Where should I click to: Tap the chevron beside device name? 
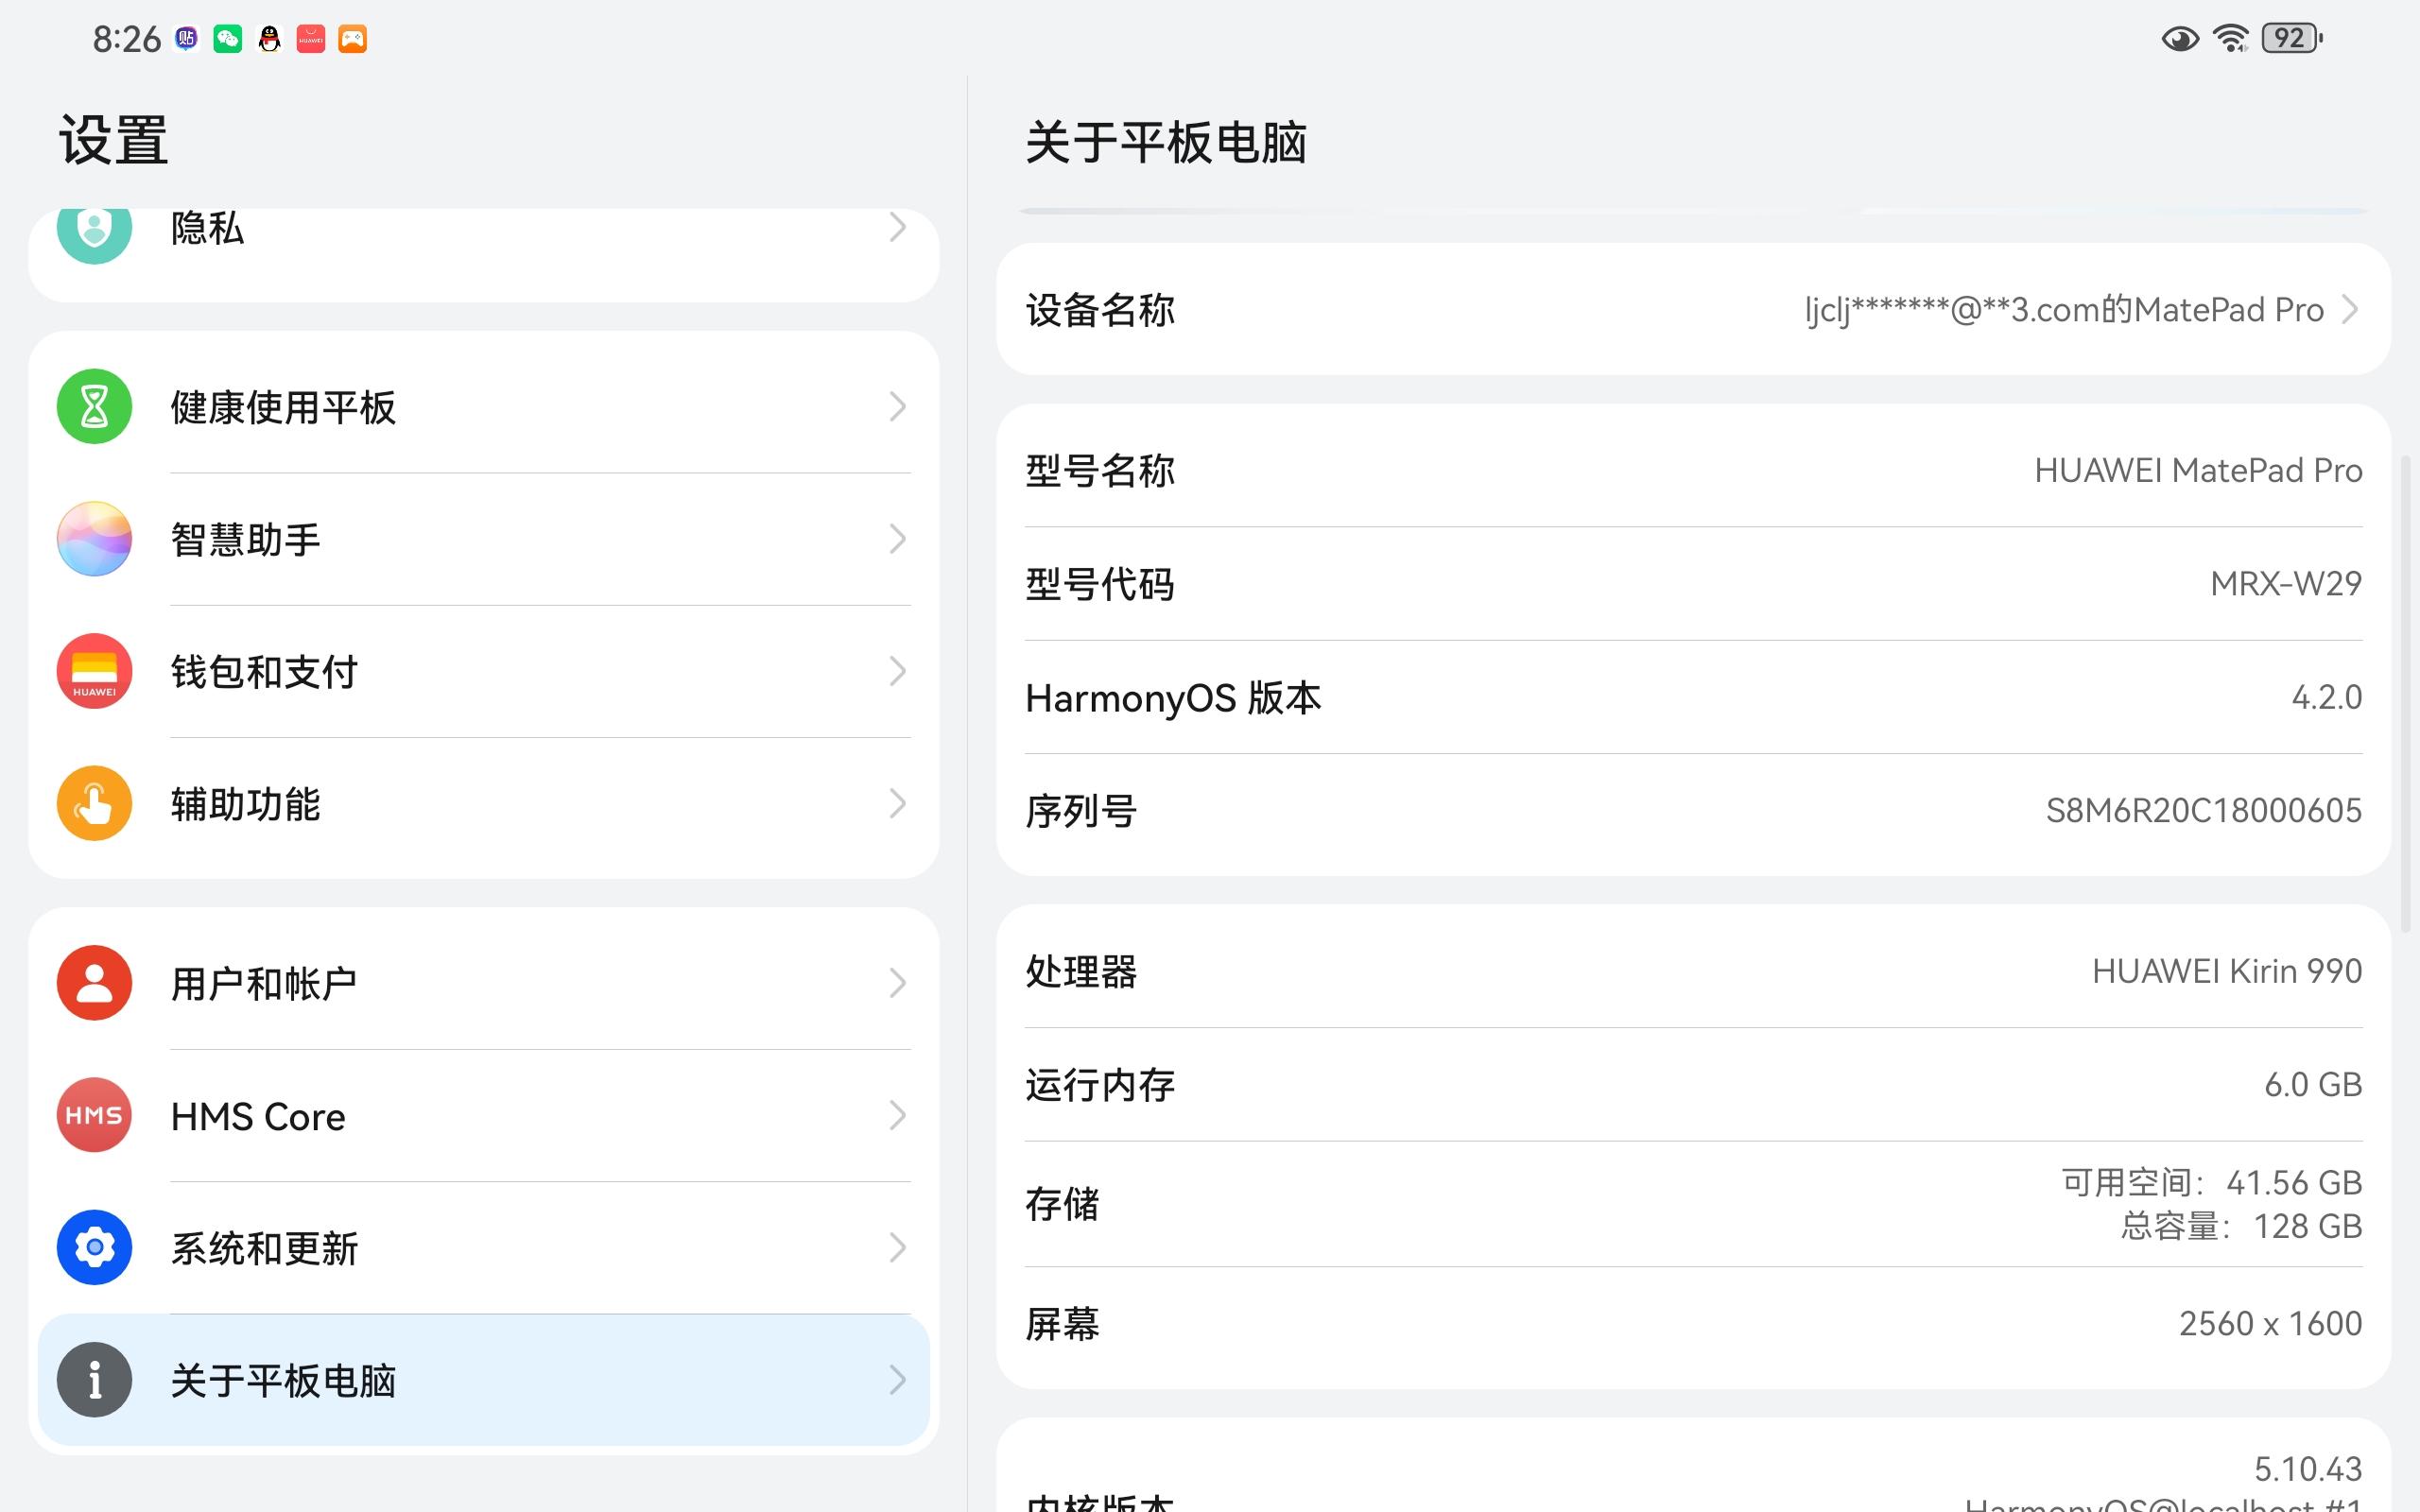[x=2349, y=310]
